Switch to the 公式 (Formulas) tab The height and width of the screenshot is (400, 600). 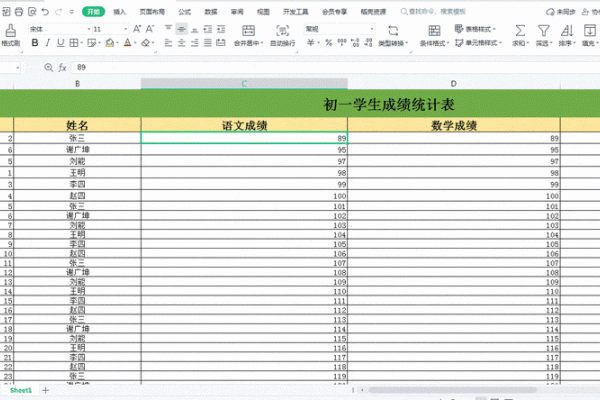pos(184,12)
